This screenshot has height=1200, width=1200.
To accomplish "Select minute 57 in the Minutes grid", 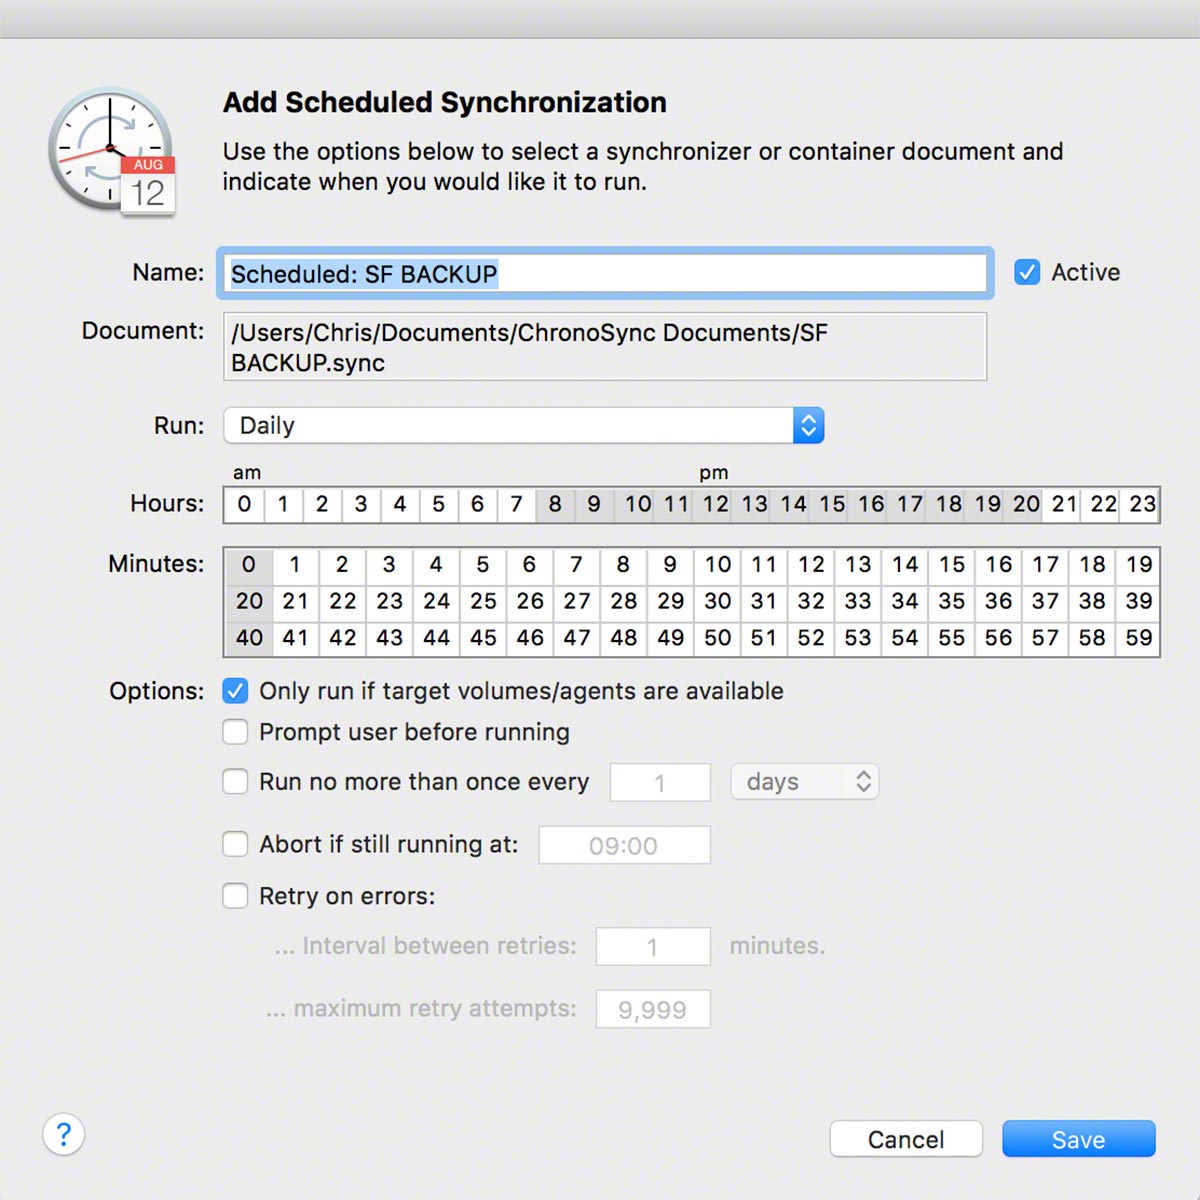I will pos(1045,638).
